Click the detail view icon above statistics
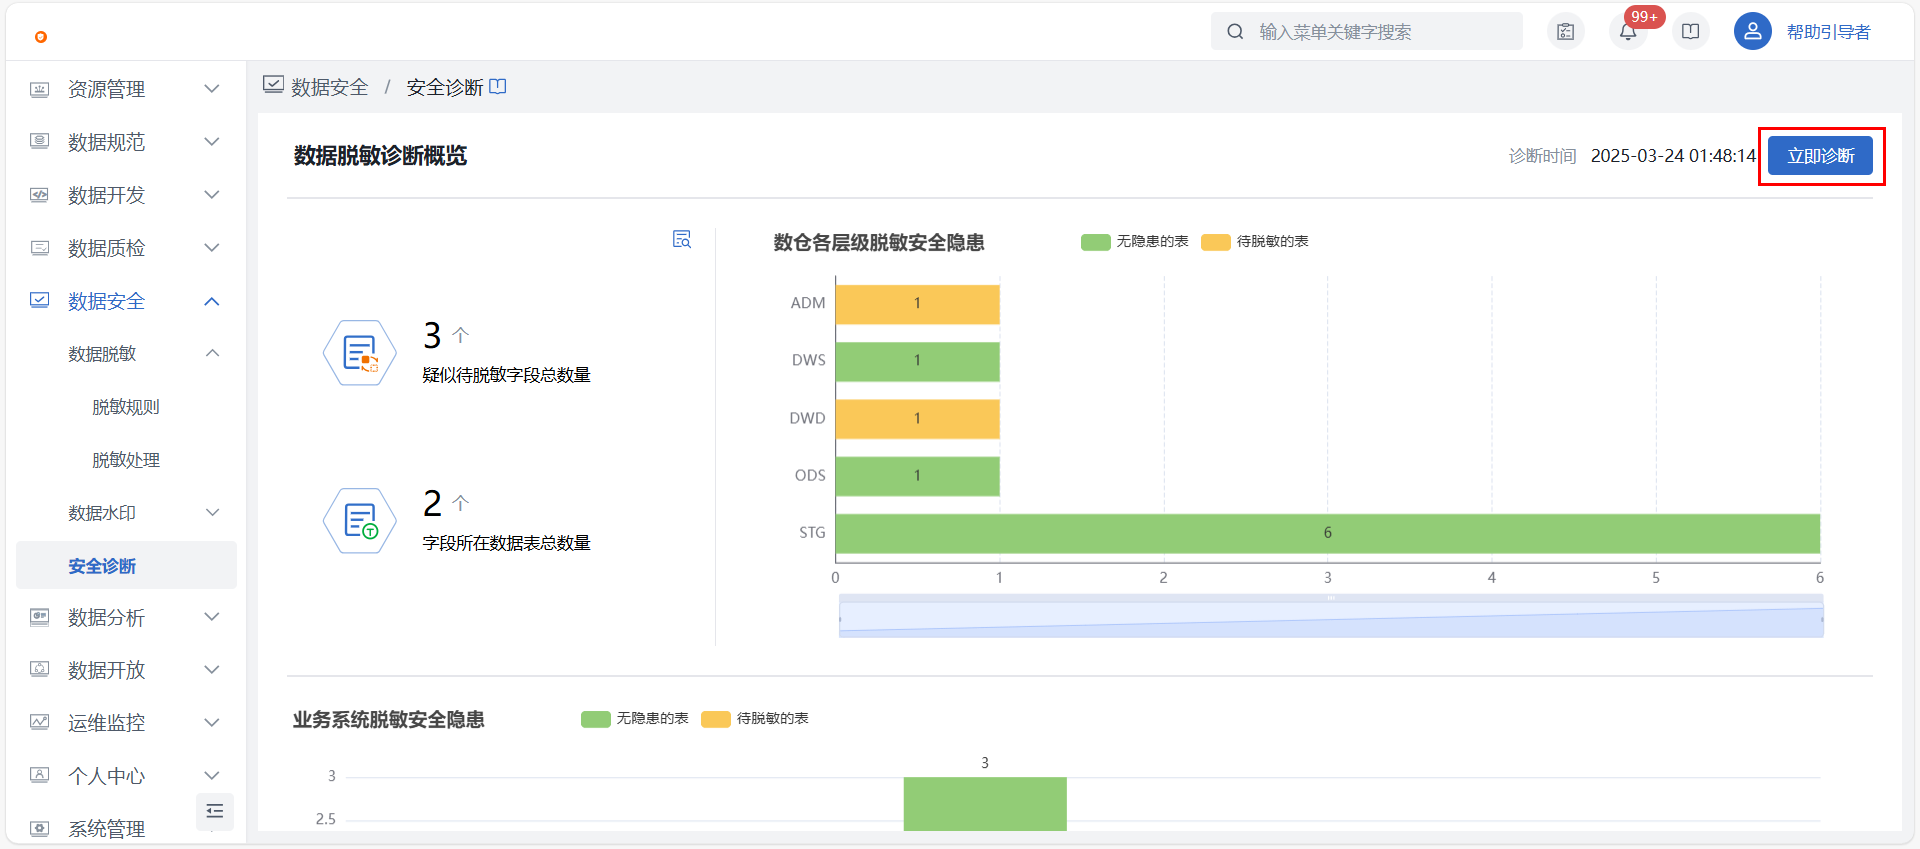 682,239
